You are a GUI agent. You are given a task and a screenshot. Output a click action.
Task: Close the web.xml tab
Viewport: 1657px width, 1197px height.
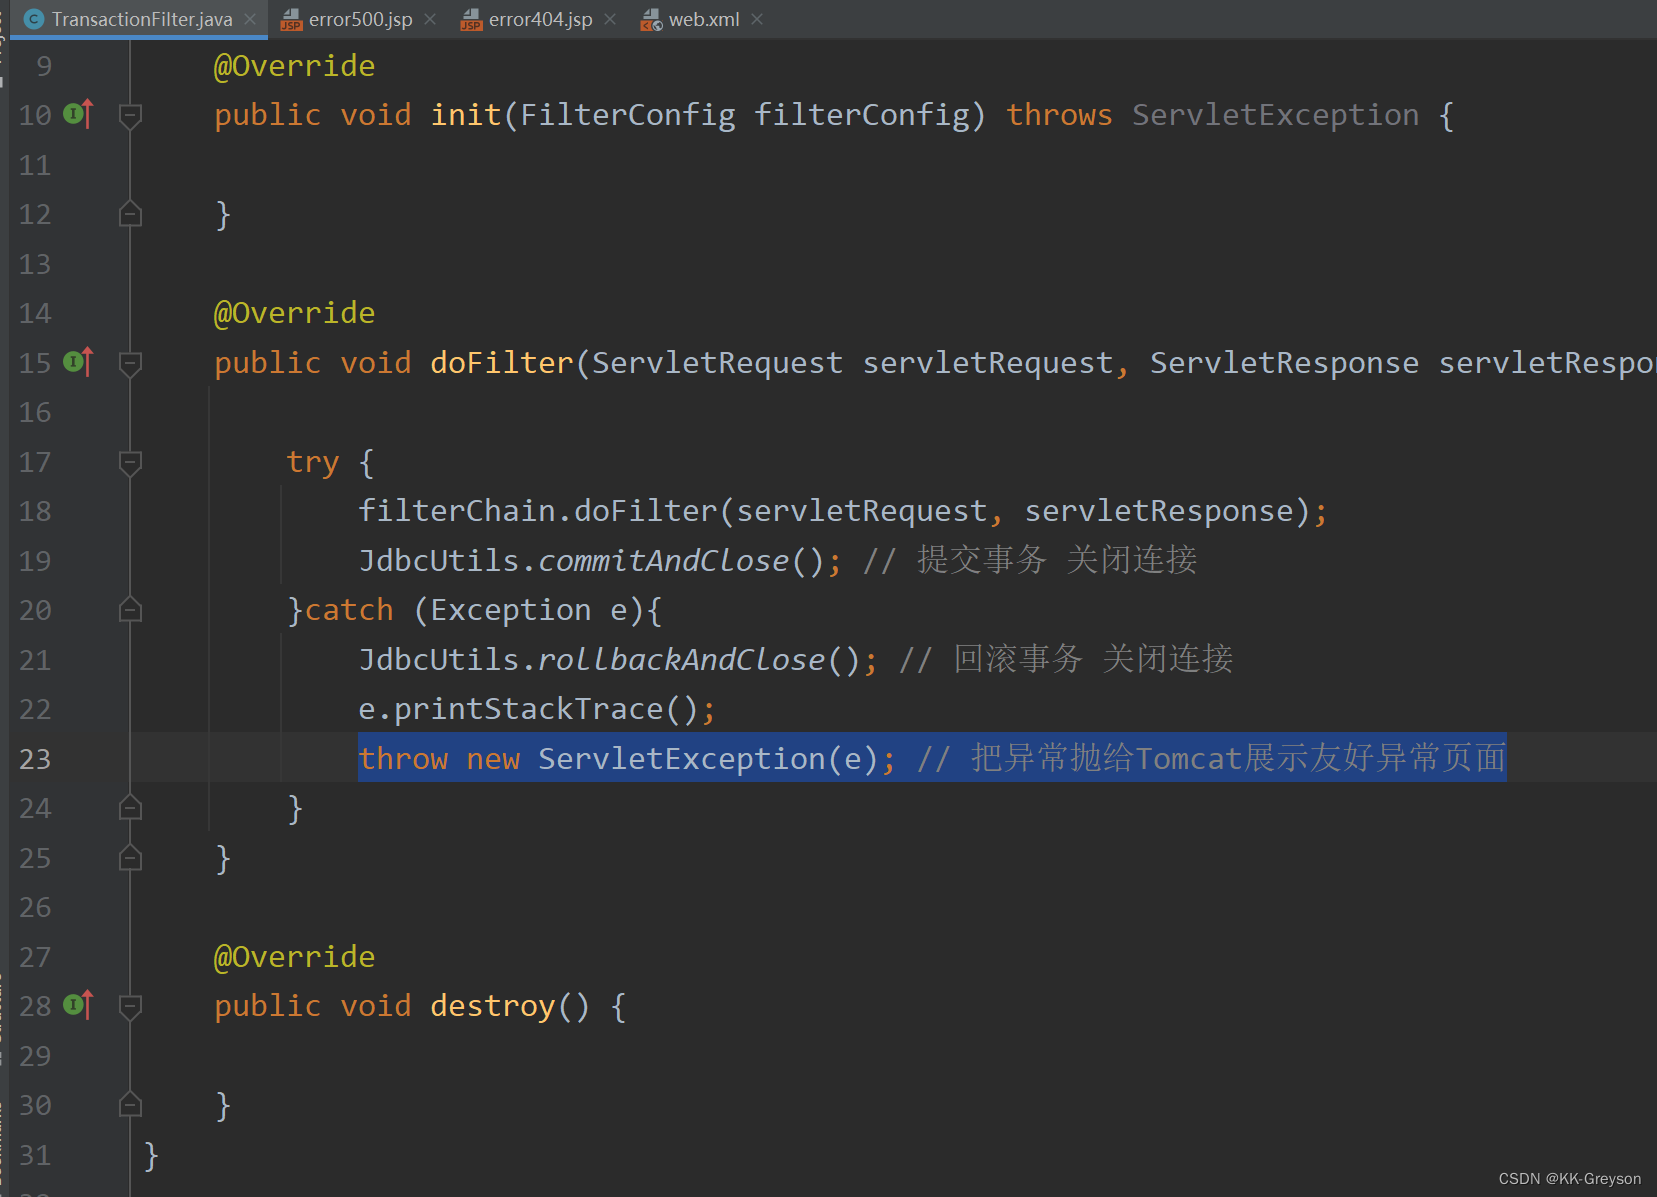tap(757, 19)
